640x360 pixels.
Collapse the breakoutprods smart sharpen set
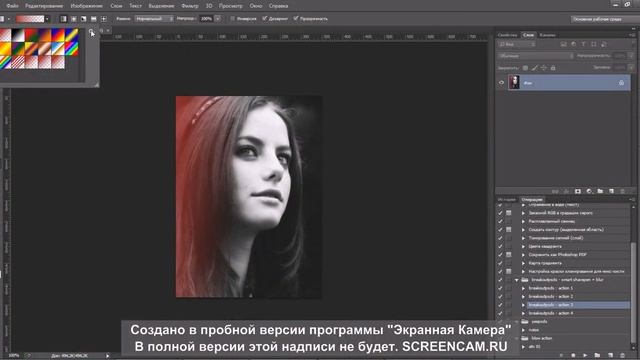pos(517,280)
